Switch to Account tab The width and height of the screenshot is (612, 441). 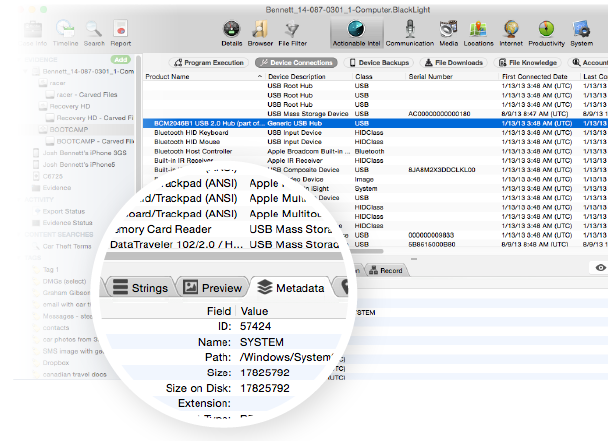click(589, 62)
